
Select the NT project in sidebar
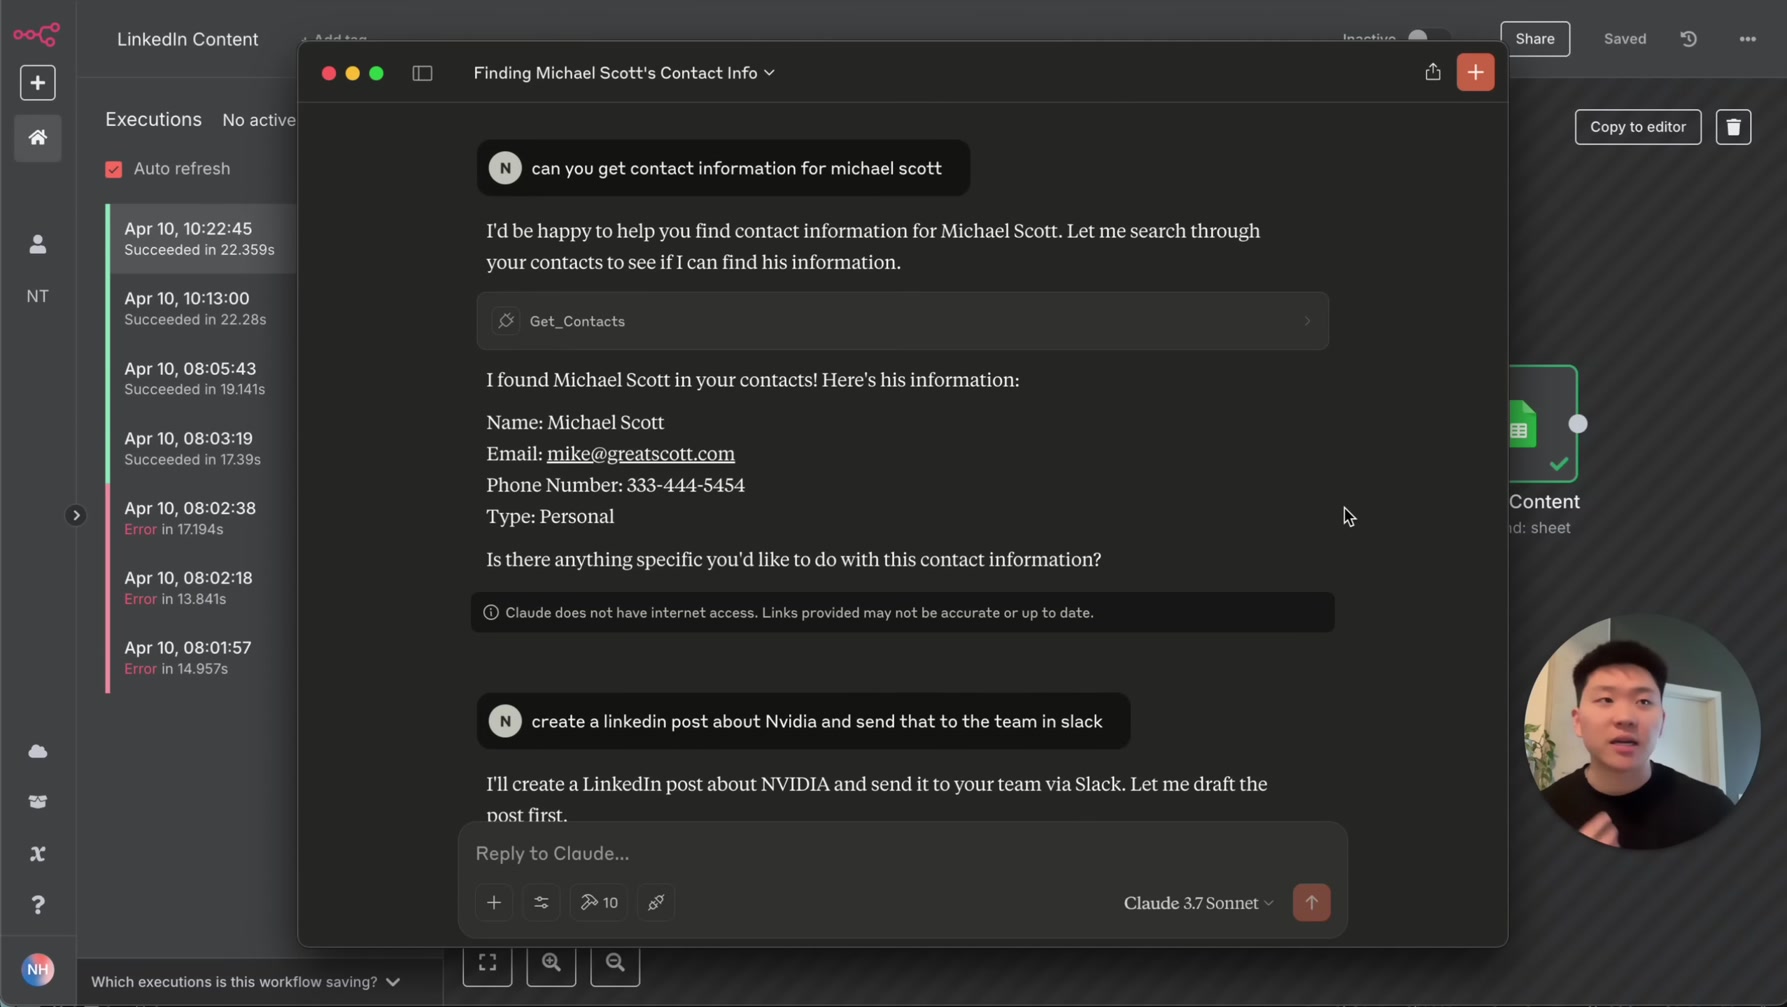(x=38, y=296)
